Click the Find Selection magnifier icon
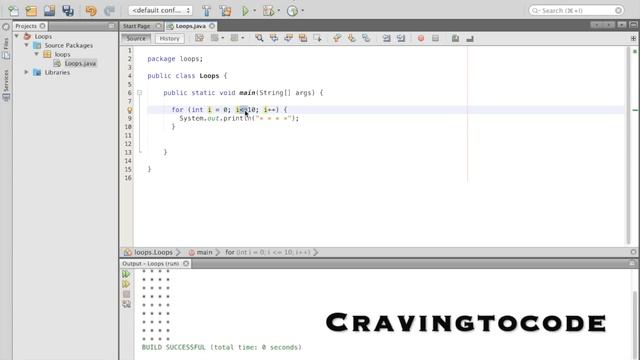Screen dimensions: 640x360 (259, 38)
